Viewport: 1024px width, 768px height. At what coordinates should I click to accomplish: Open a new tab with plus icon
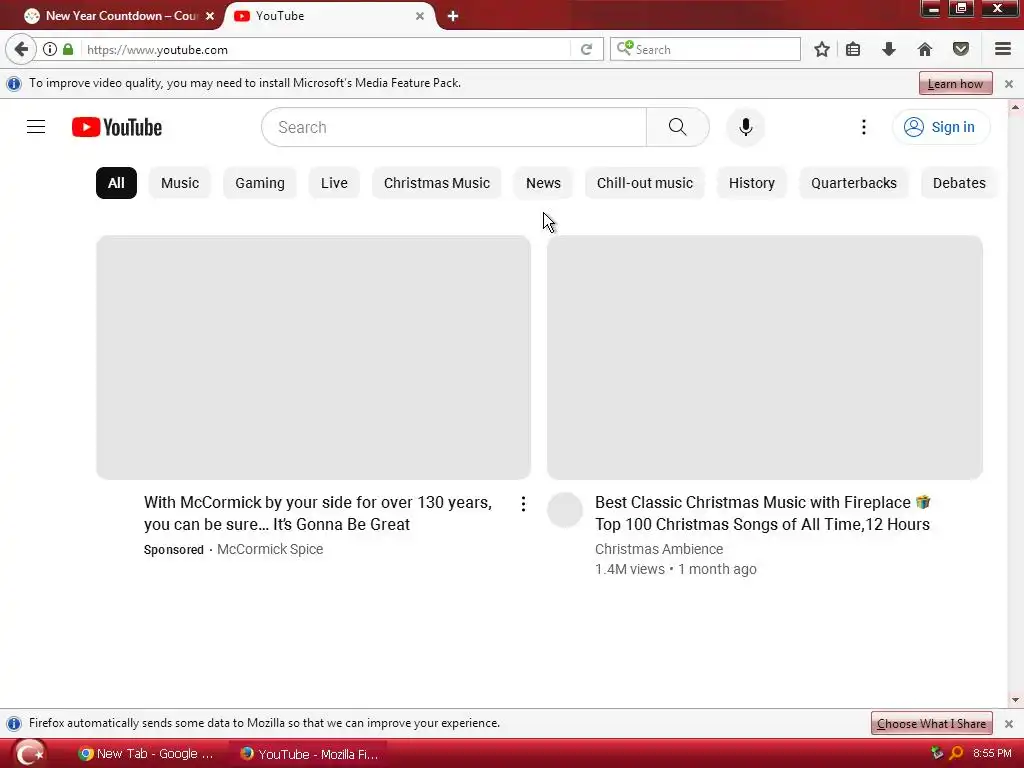click(x=453, y=16)
